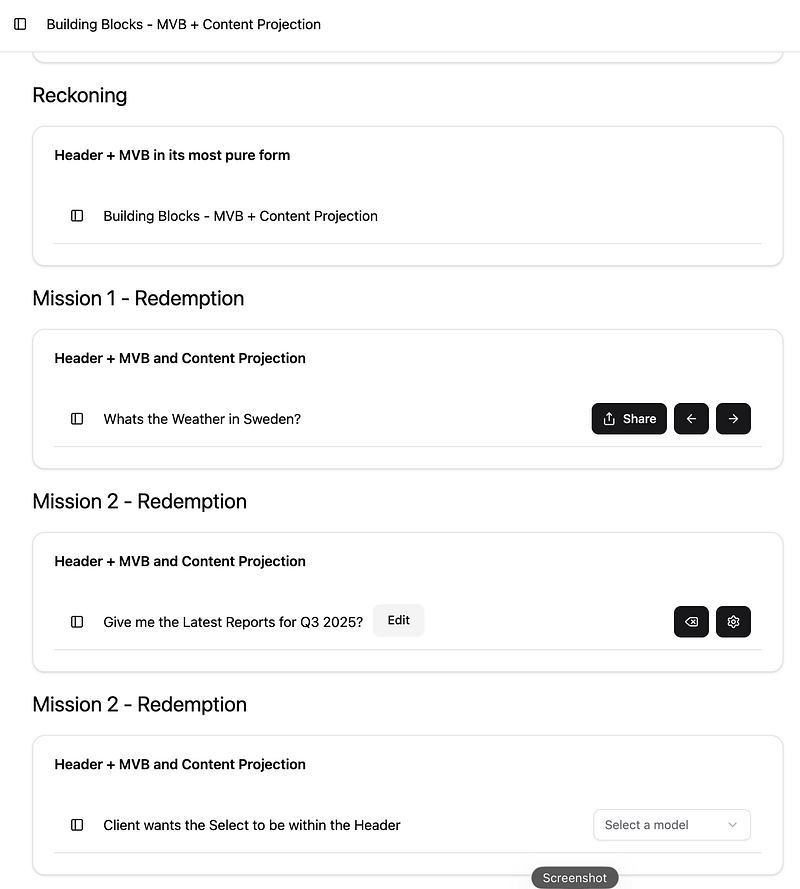The width and height of the screenshot is (800, 889).
Task: Click Client wants the Select header text
Action: point(252,825)
